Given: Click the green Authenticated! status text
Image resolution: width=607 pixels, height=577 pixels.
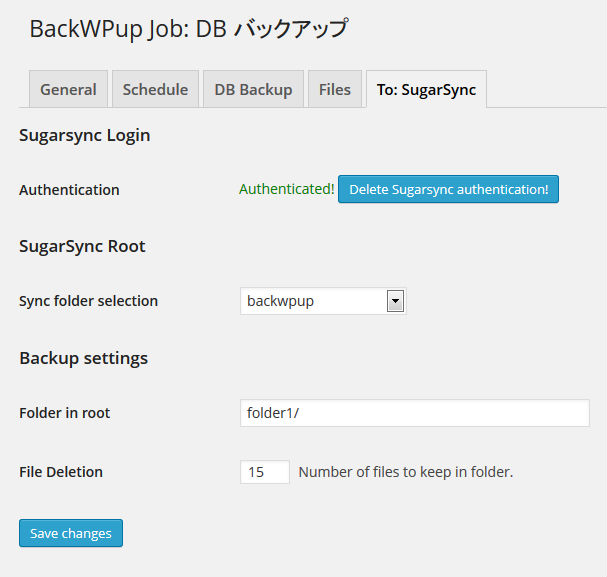Looking at the screenshot, I should [286, 189].
